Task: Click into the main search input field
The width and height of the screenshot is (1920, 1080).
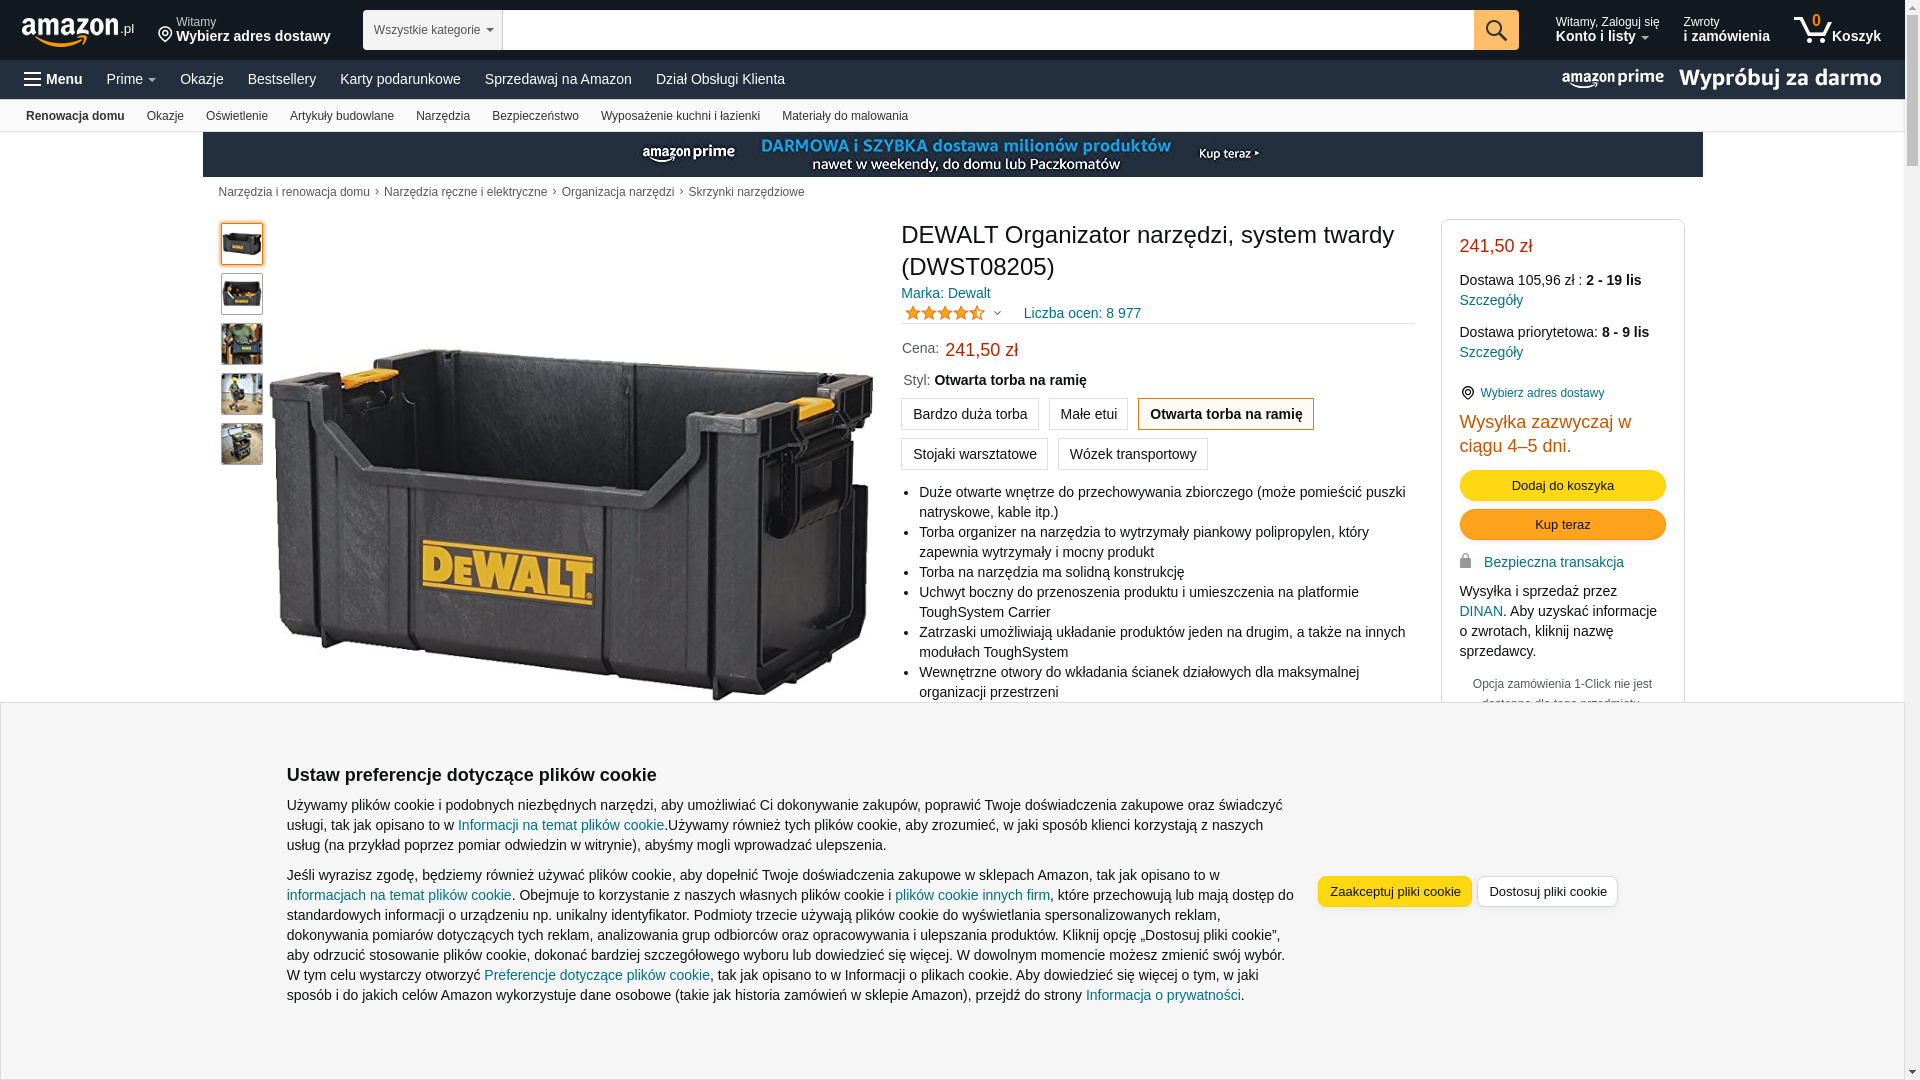Action: tap(988, 30)
